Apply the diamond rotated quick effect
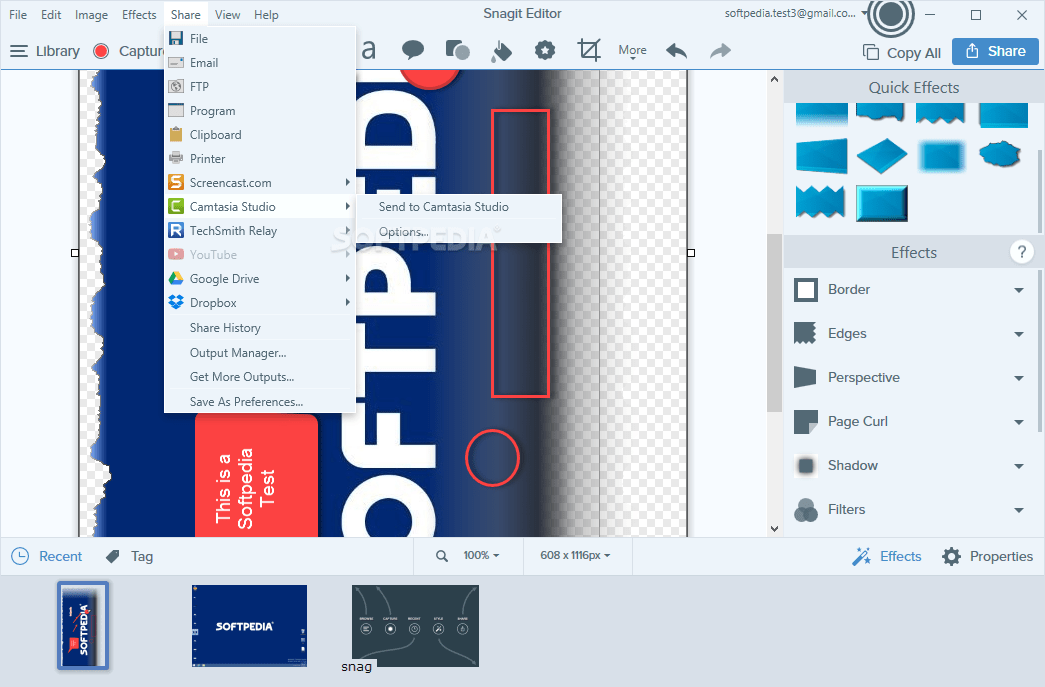This screenshot has height=687, width=1045. [882, 156]
